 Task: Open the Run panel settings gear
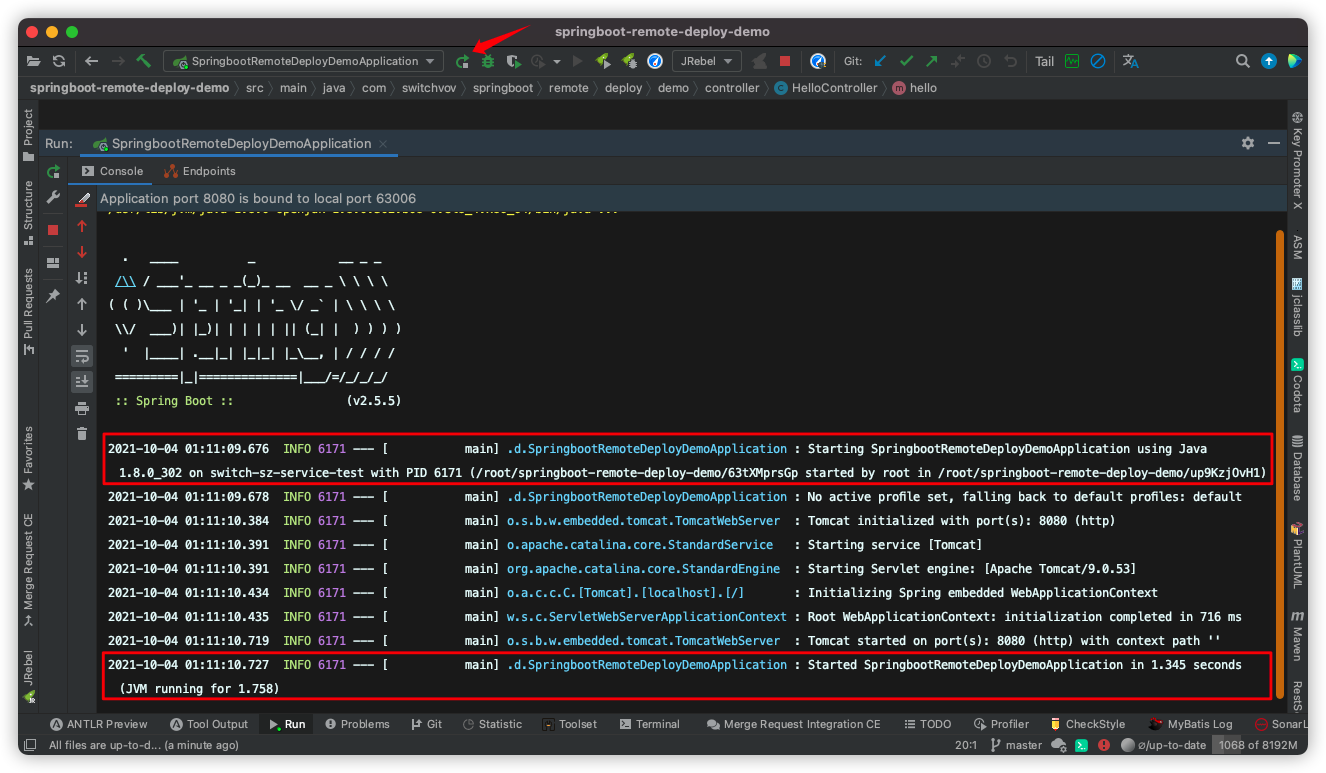pyautogui.click(x=1247, y=143)
